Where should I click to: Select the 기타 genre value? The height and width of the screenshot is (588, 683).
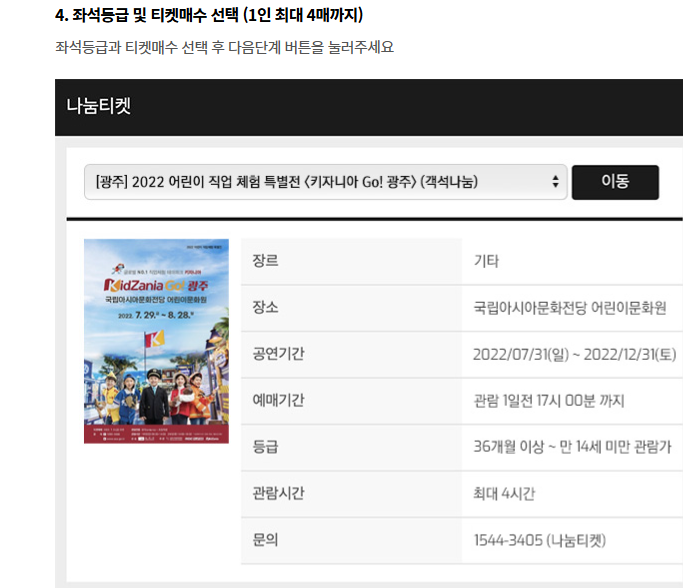486,261
